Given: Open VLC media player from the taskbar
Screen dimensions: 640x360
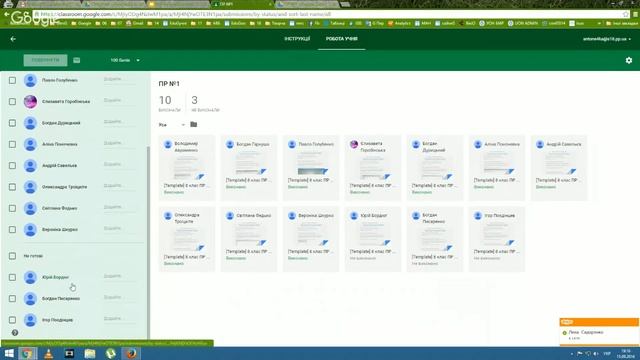Looking at the screenshot, I should (x=48, y=353).
